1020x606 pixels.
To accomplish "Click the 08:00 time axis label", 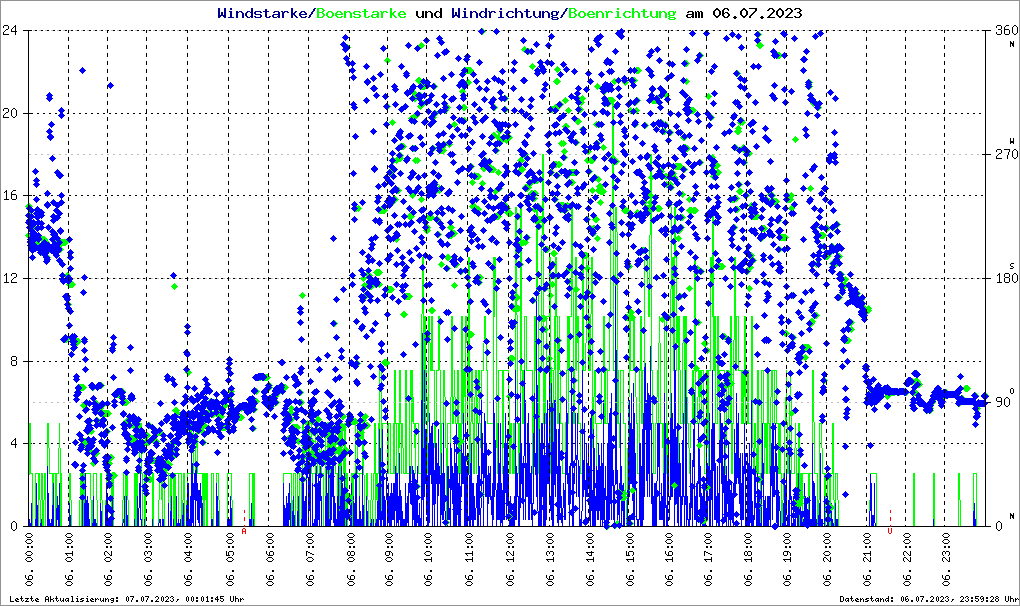I will 349,559.
